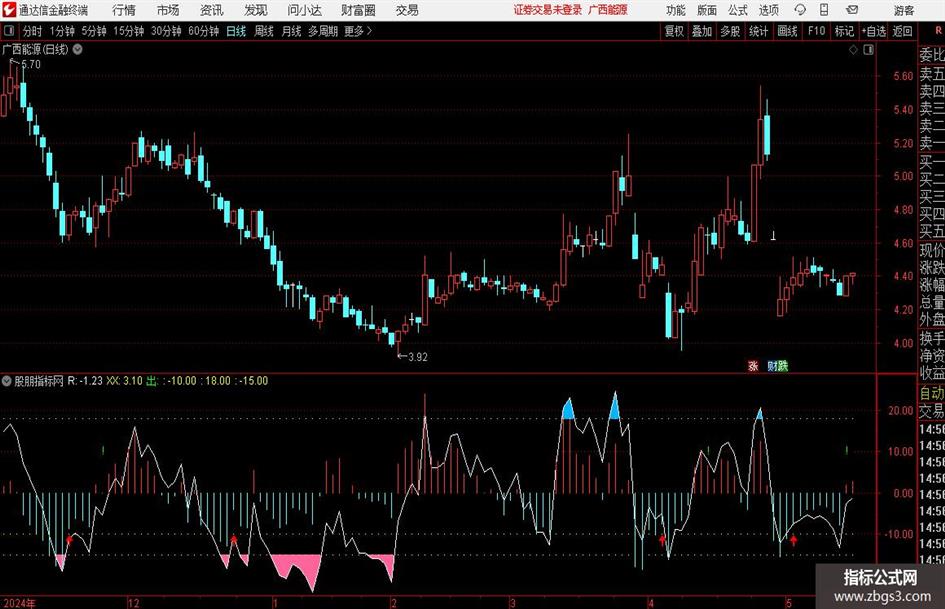
Task: Click the 标记 mark toolbar button
Action: click(844, 31)
